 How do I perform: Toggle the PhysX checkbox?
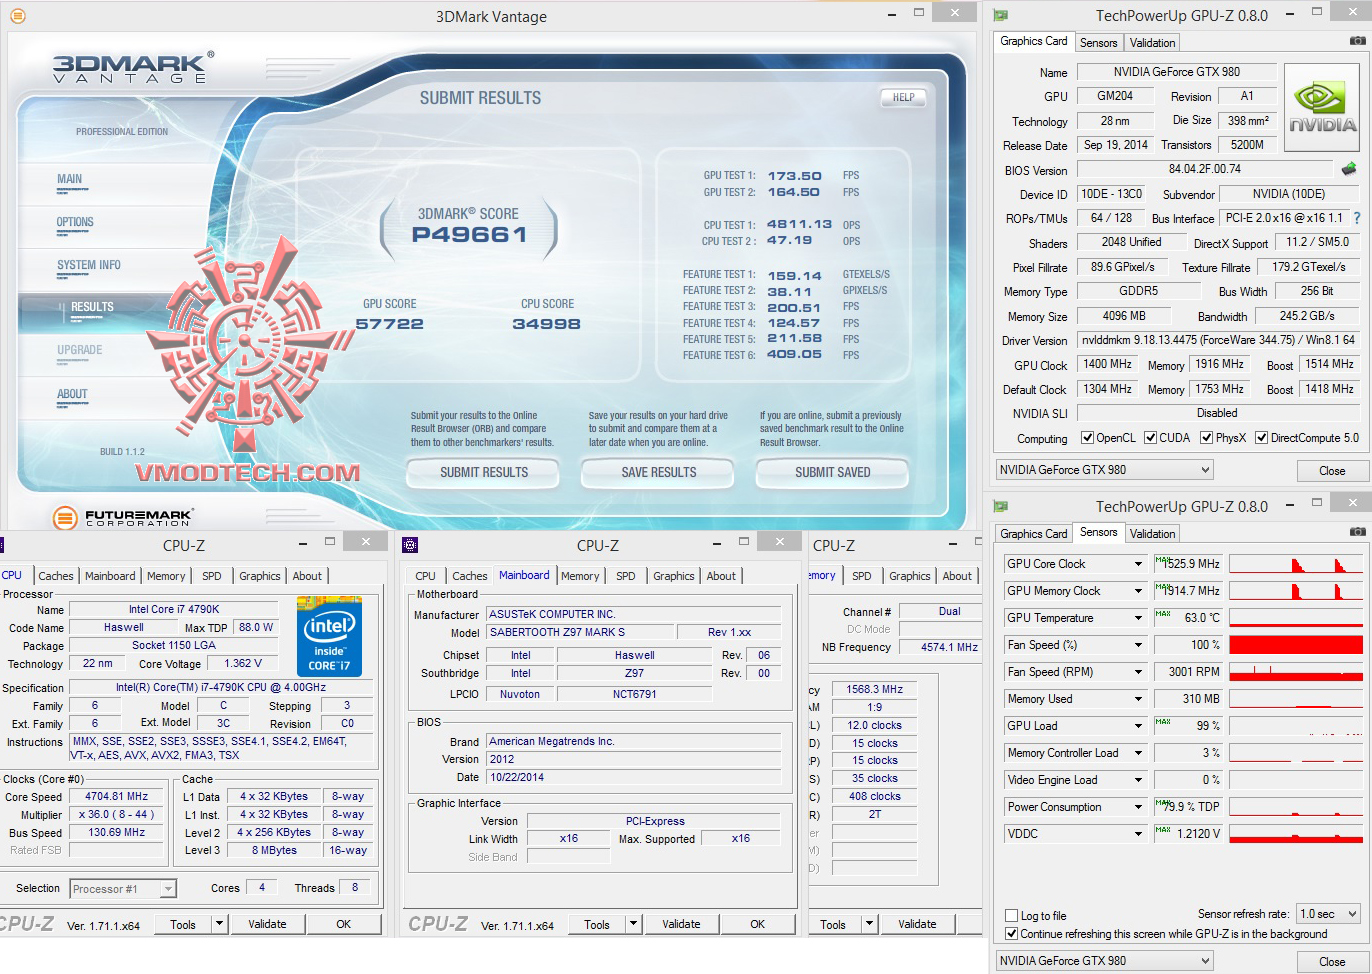pos(1206,438)
